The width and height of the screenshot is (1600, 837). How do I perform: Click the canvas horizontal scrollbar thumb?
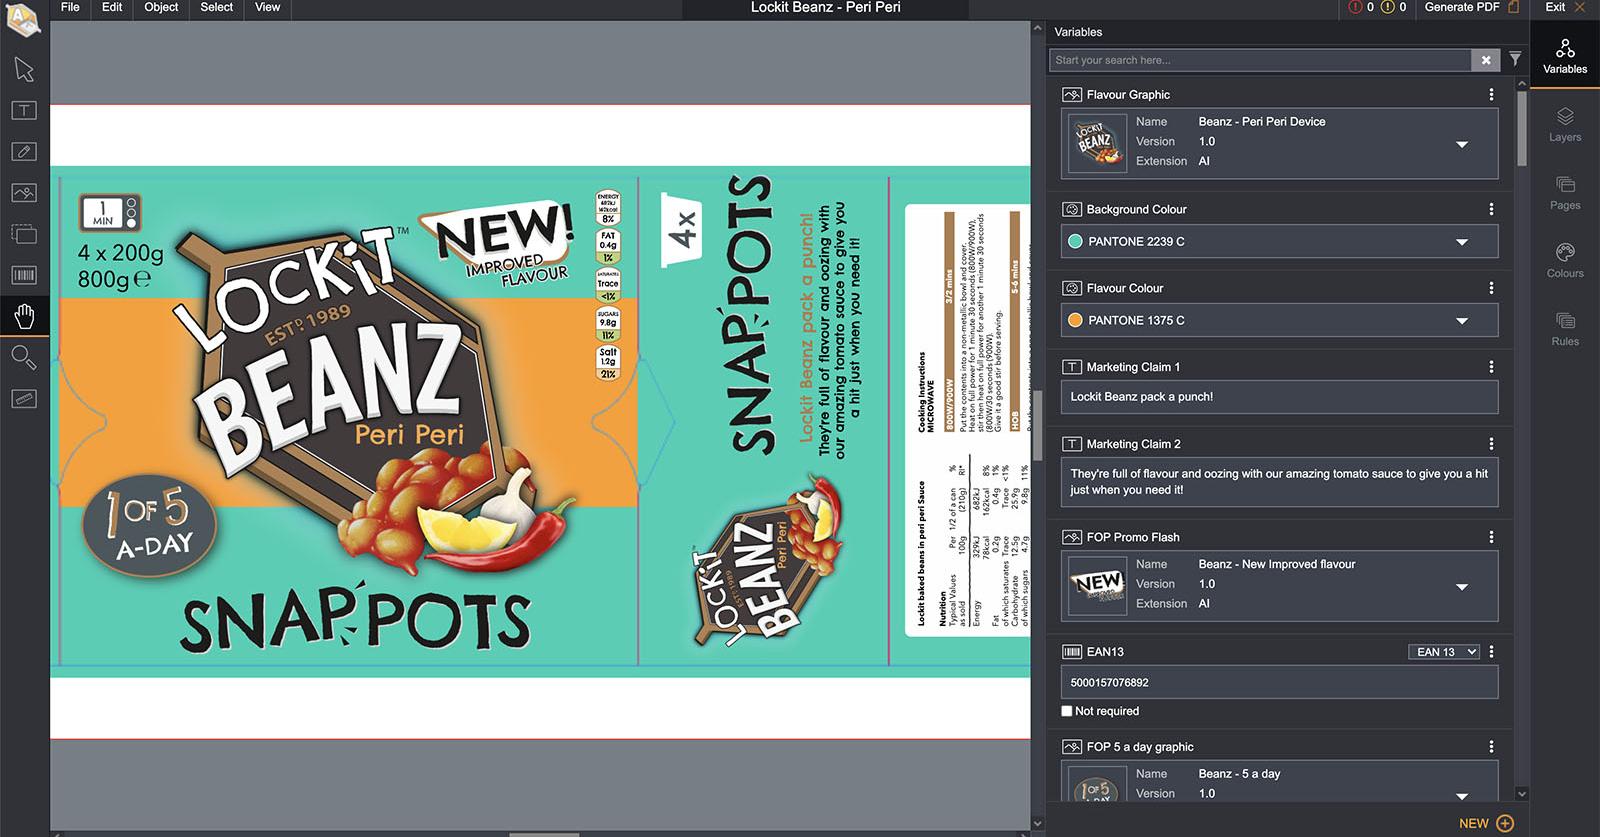click(x=544, y=834)
